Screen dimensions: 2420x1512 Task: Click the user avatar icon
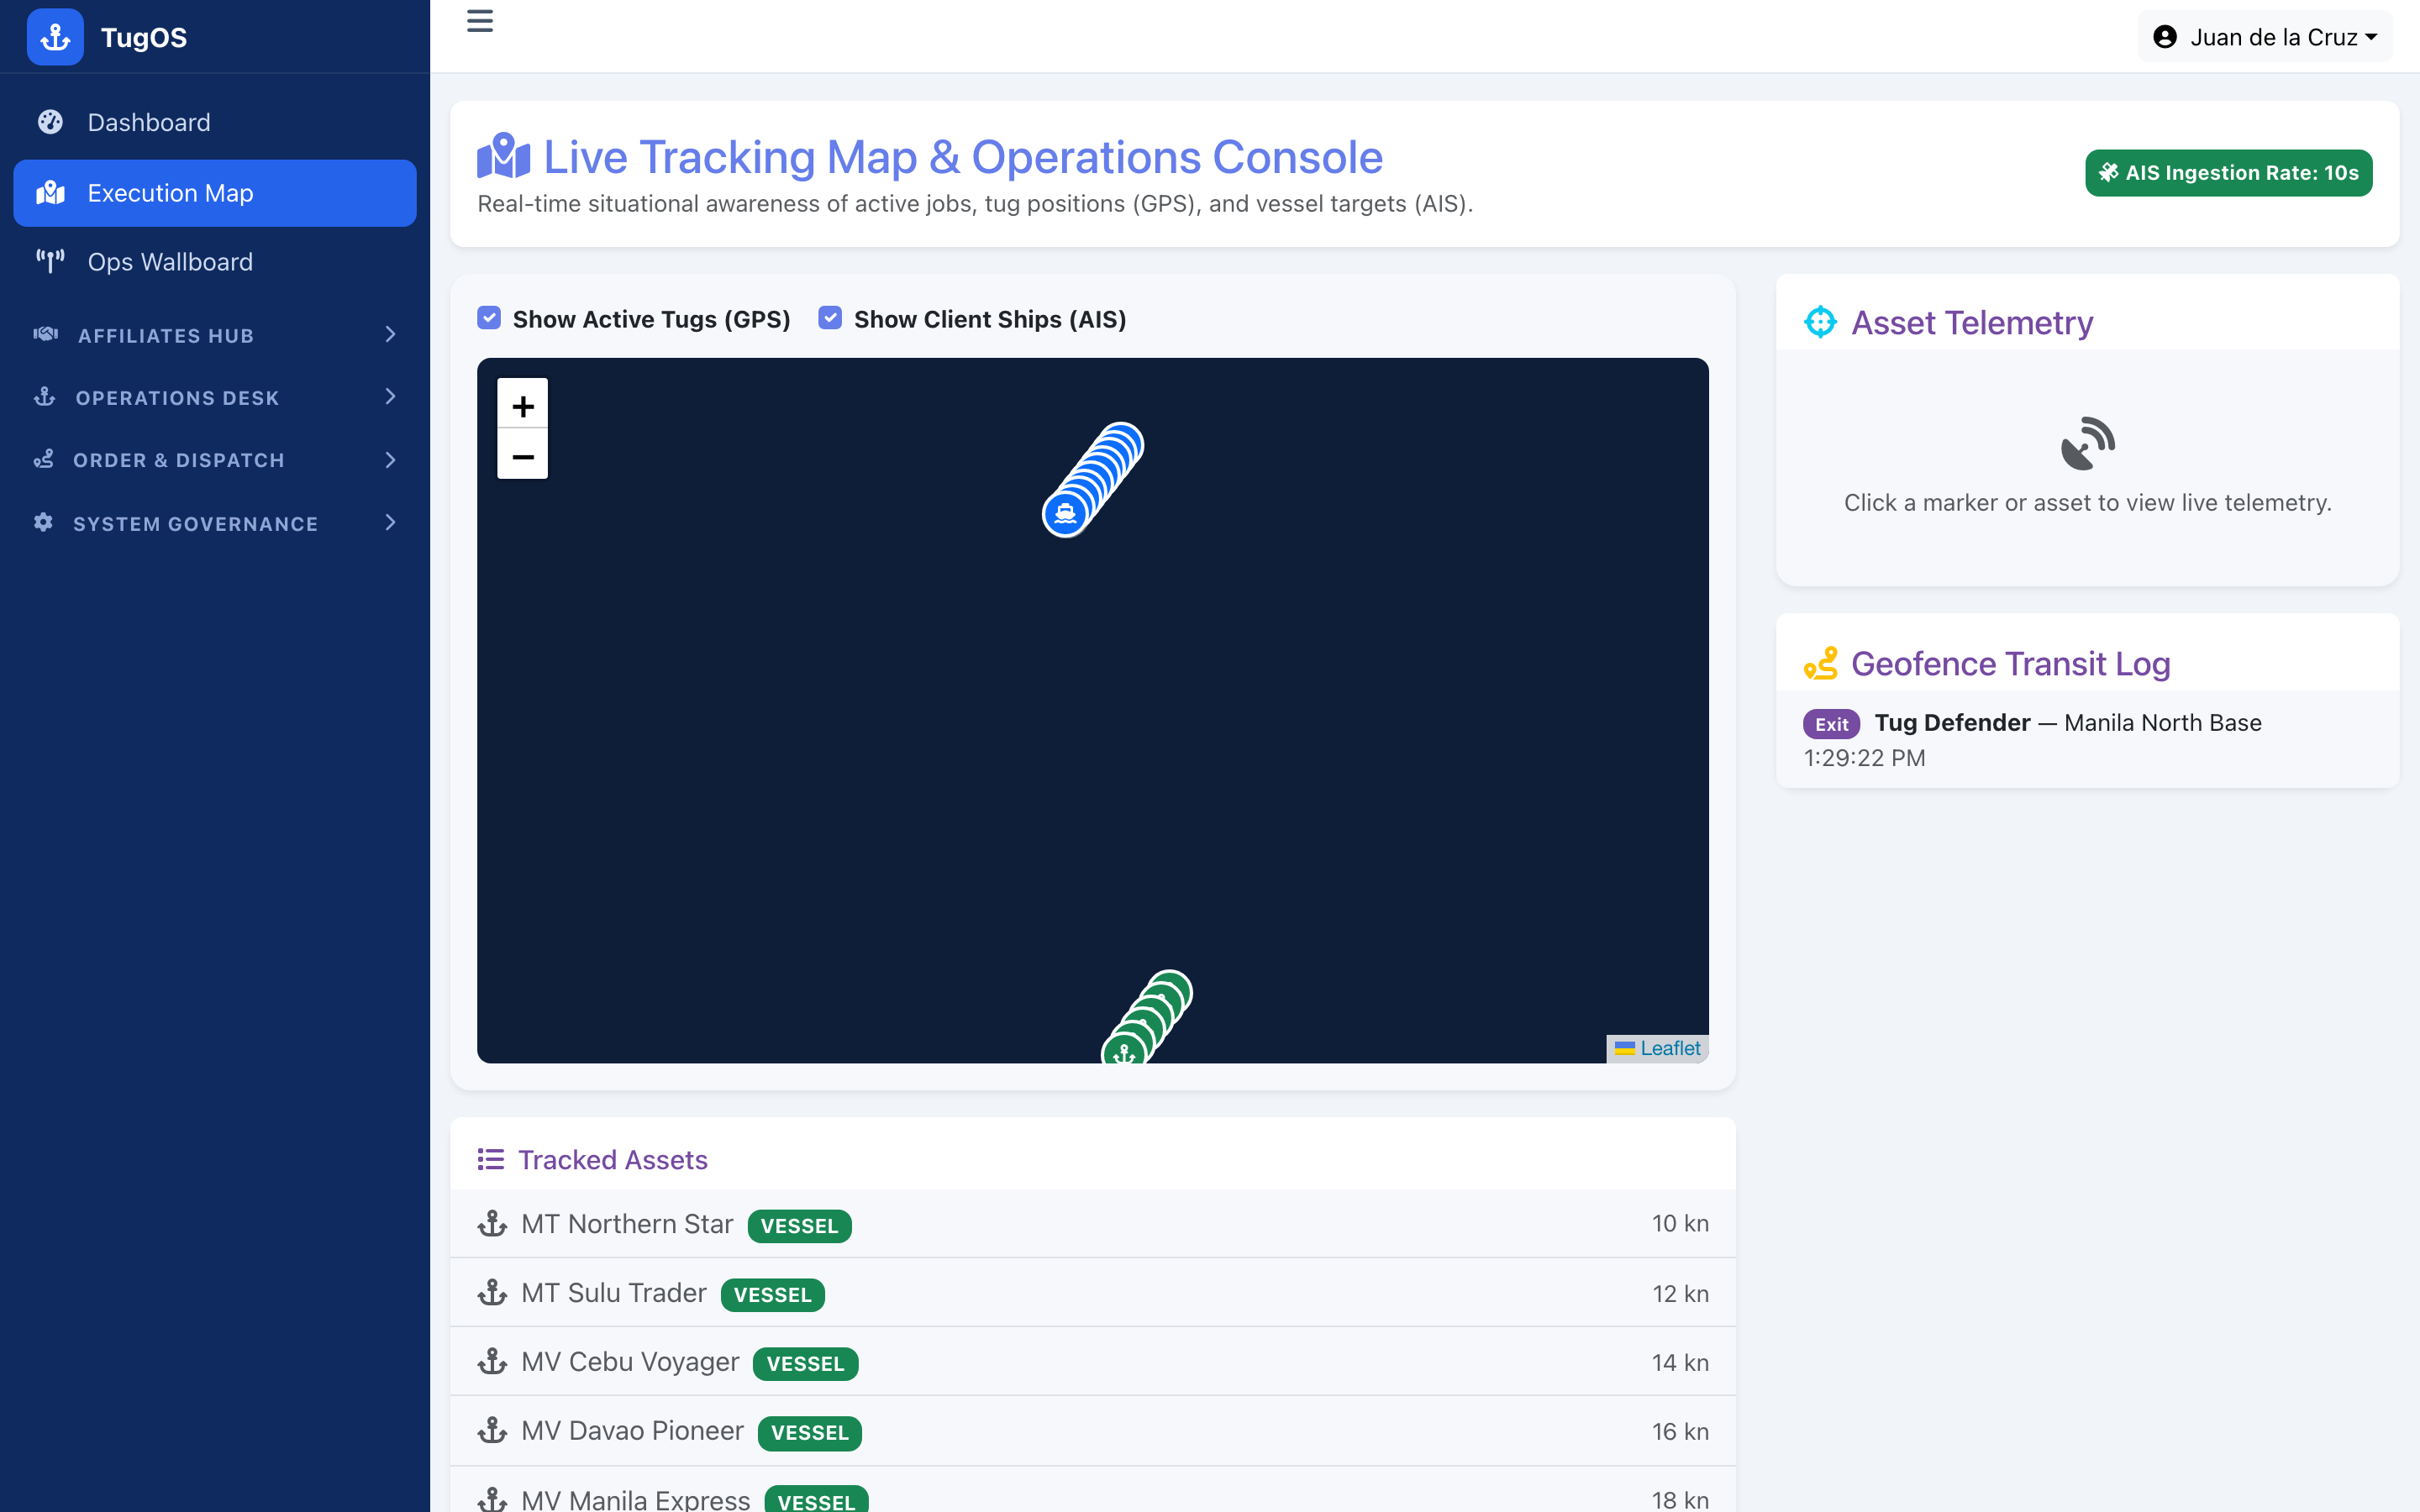[2165, 37]
